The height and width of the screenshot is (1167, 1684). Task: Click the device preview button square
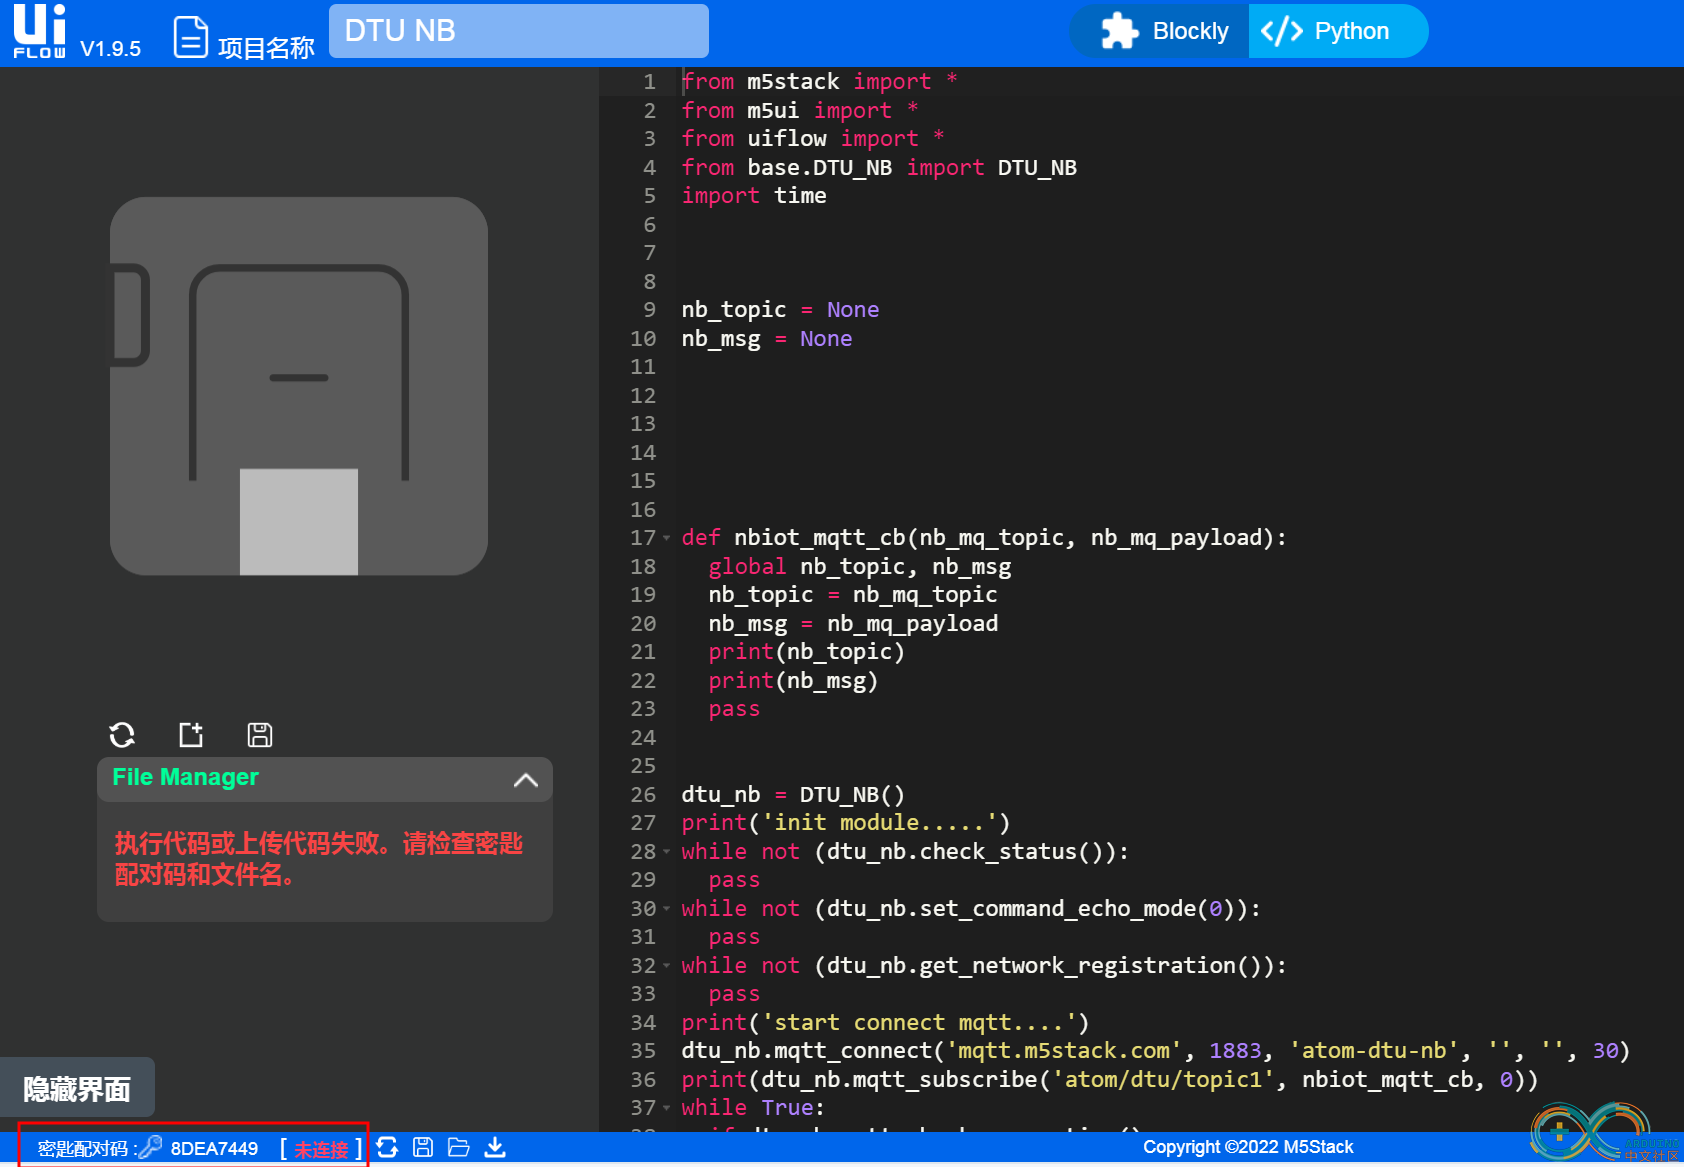299,522
